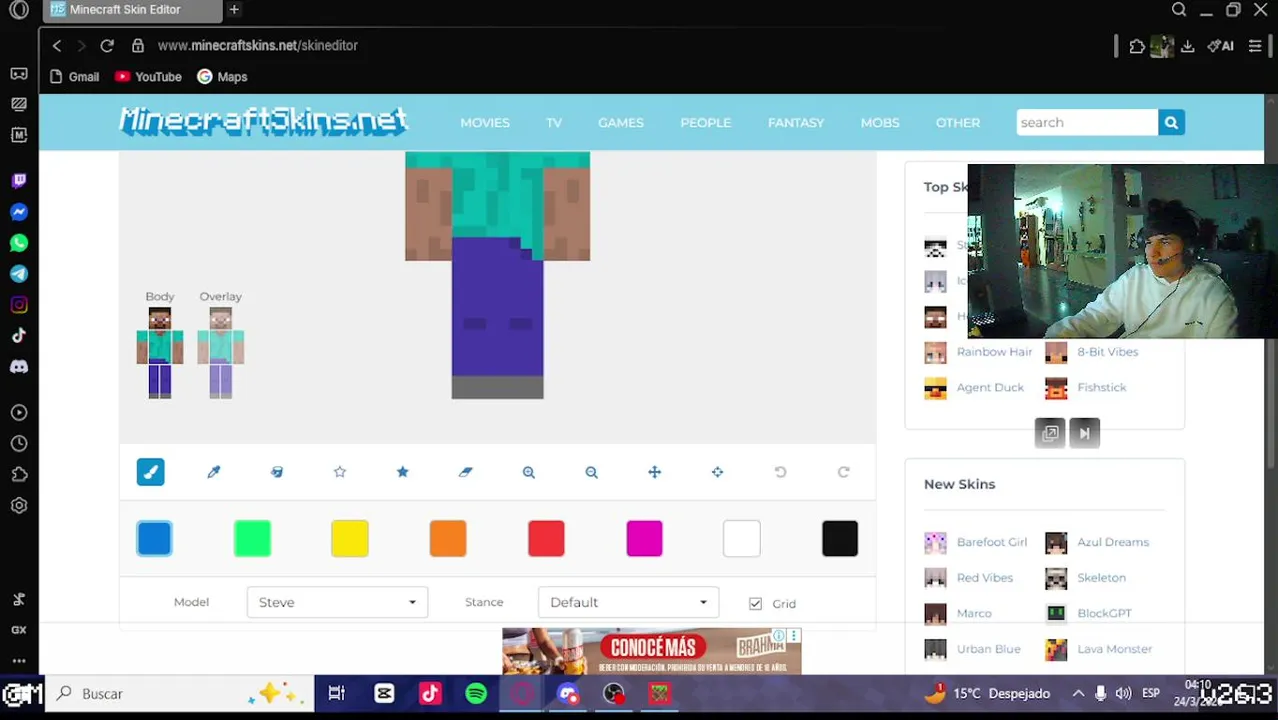This screenshot has width=1278, height=720.
Task: Undo the last edit
Action: point(781,472)
